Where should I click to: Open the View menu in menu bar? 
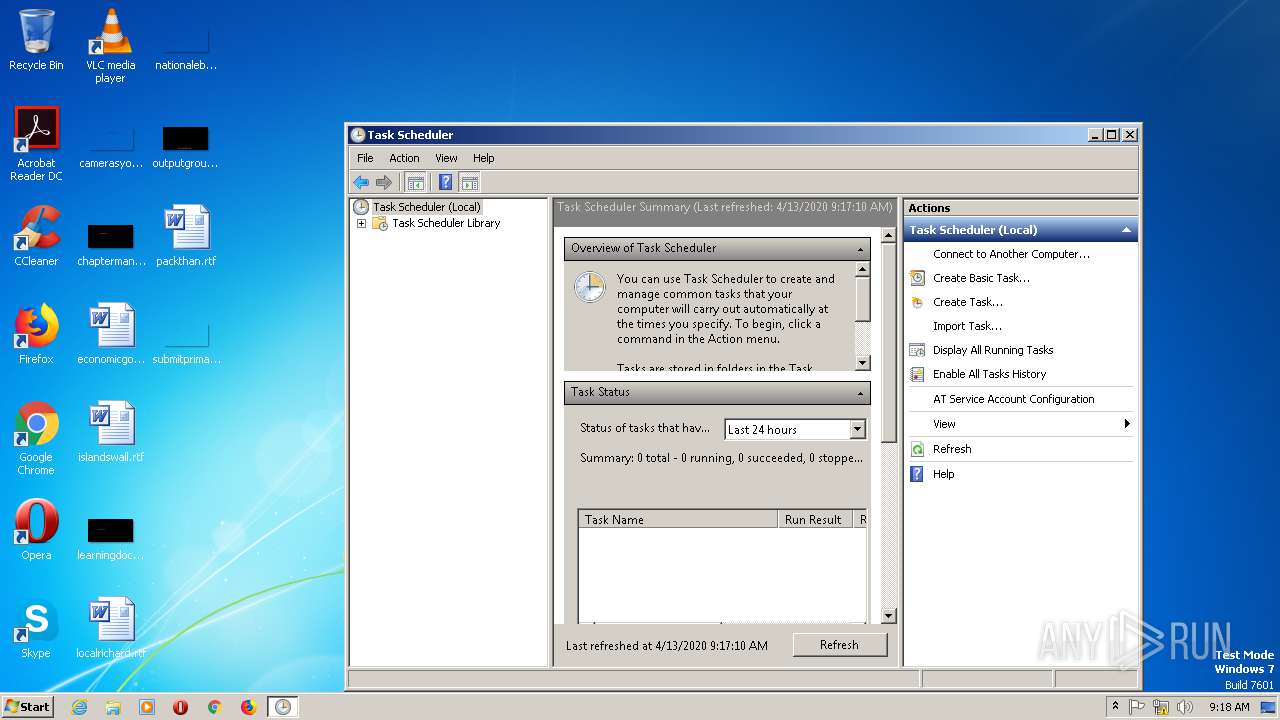[x=446, y=158]
